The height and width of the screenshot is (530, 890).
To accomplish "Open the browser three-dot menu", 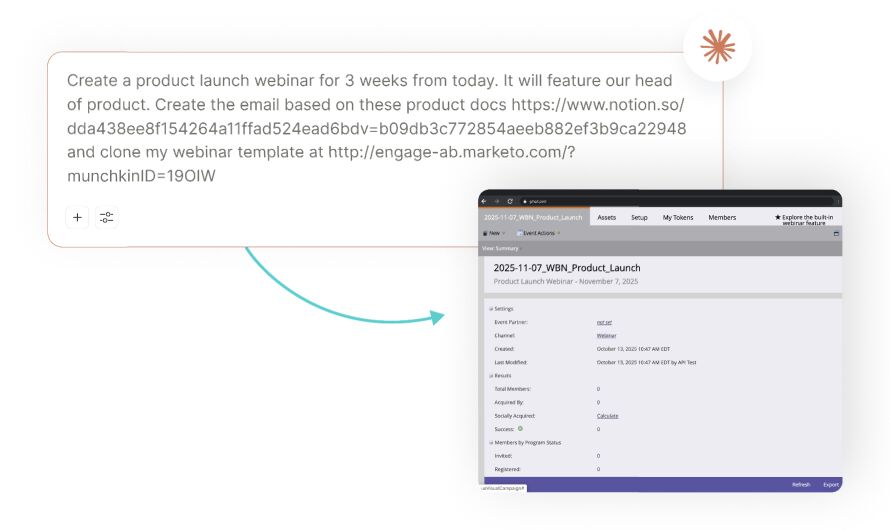I will pyautogui.click(x=838, y=201).
